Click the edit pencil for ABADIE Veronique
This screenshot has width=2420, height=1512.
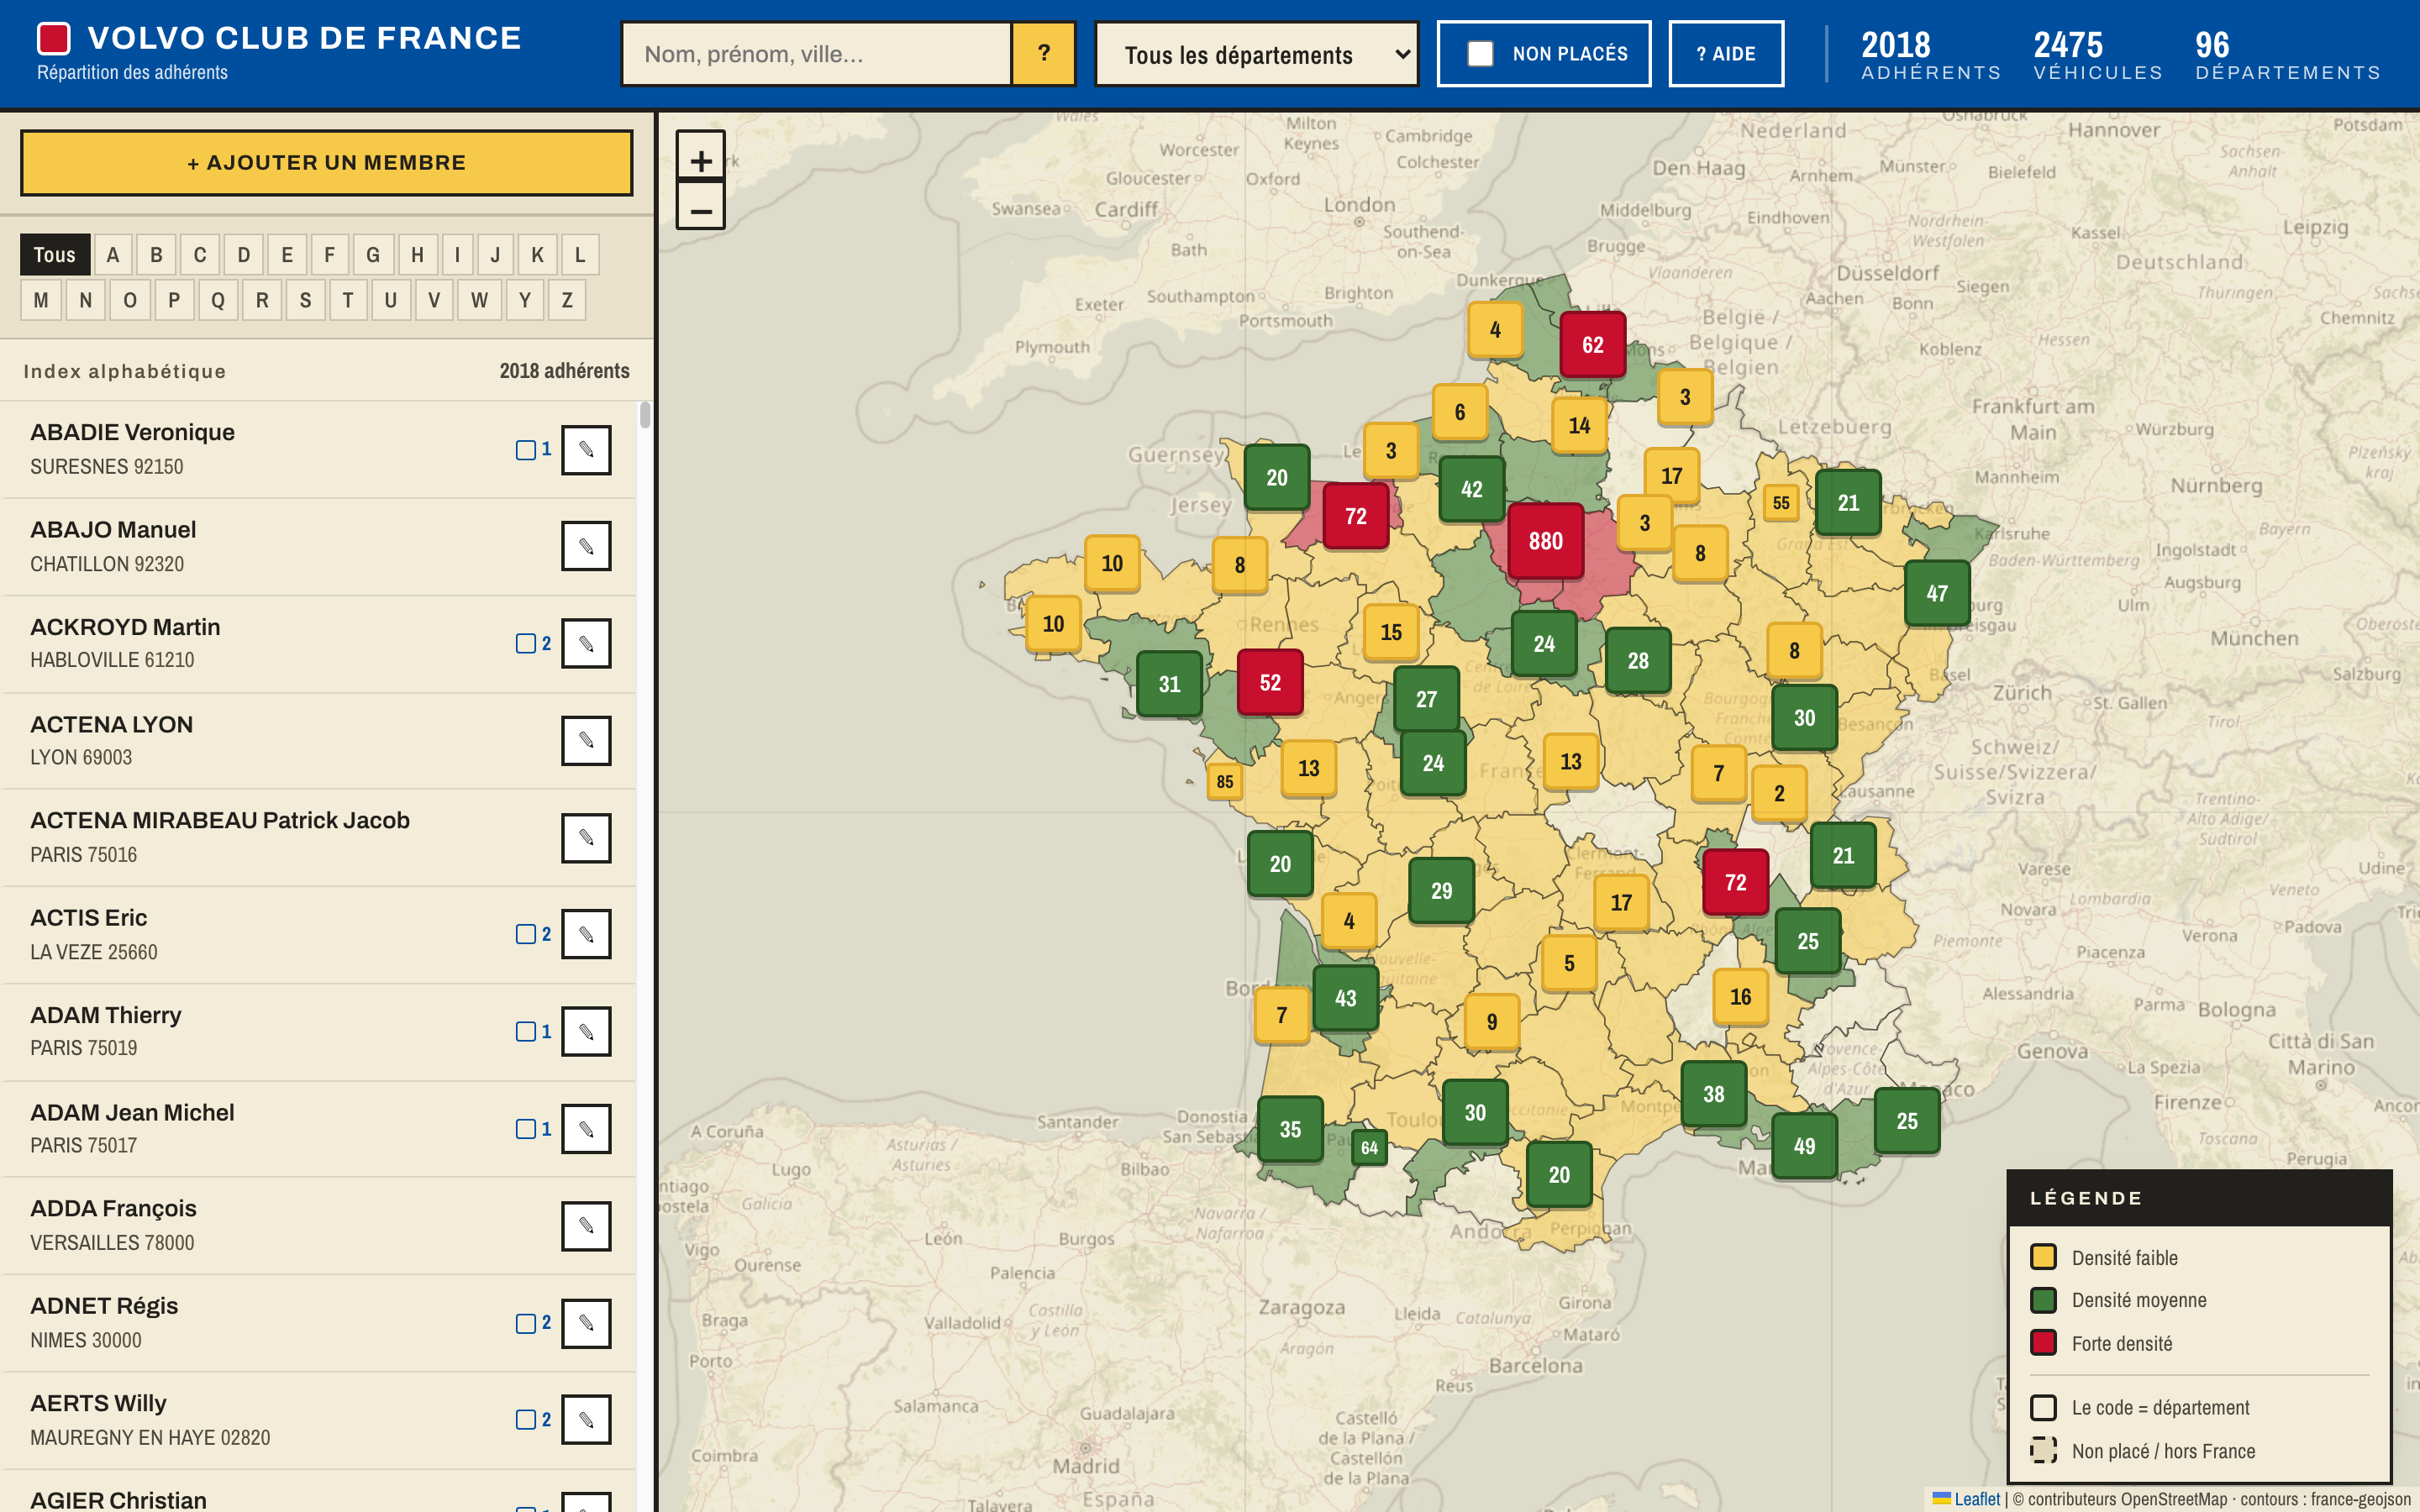586,450
